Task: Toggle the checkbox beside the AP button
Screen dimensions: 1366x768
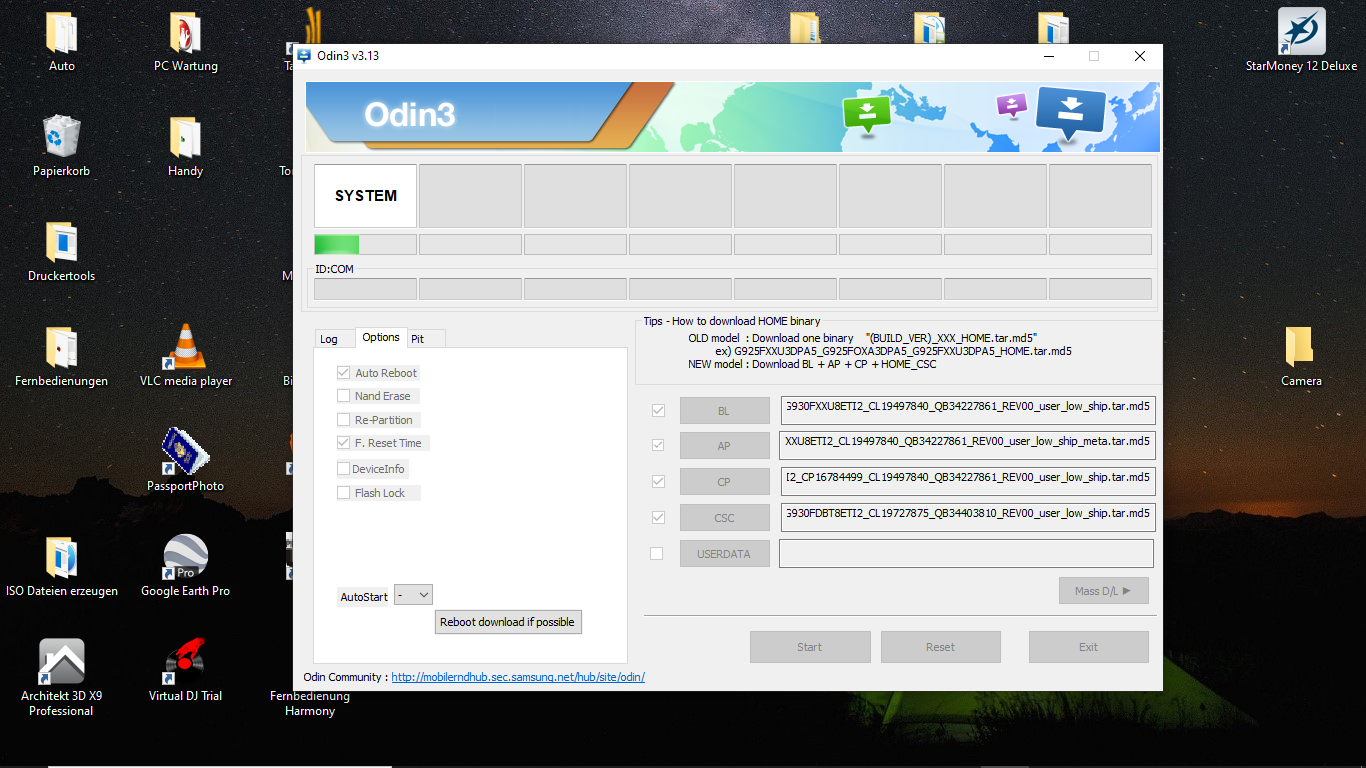Action: tap(658, 445)
